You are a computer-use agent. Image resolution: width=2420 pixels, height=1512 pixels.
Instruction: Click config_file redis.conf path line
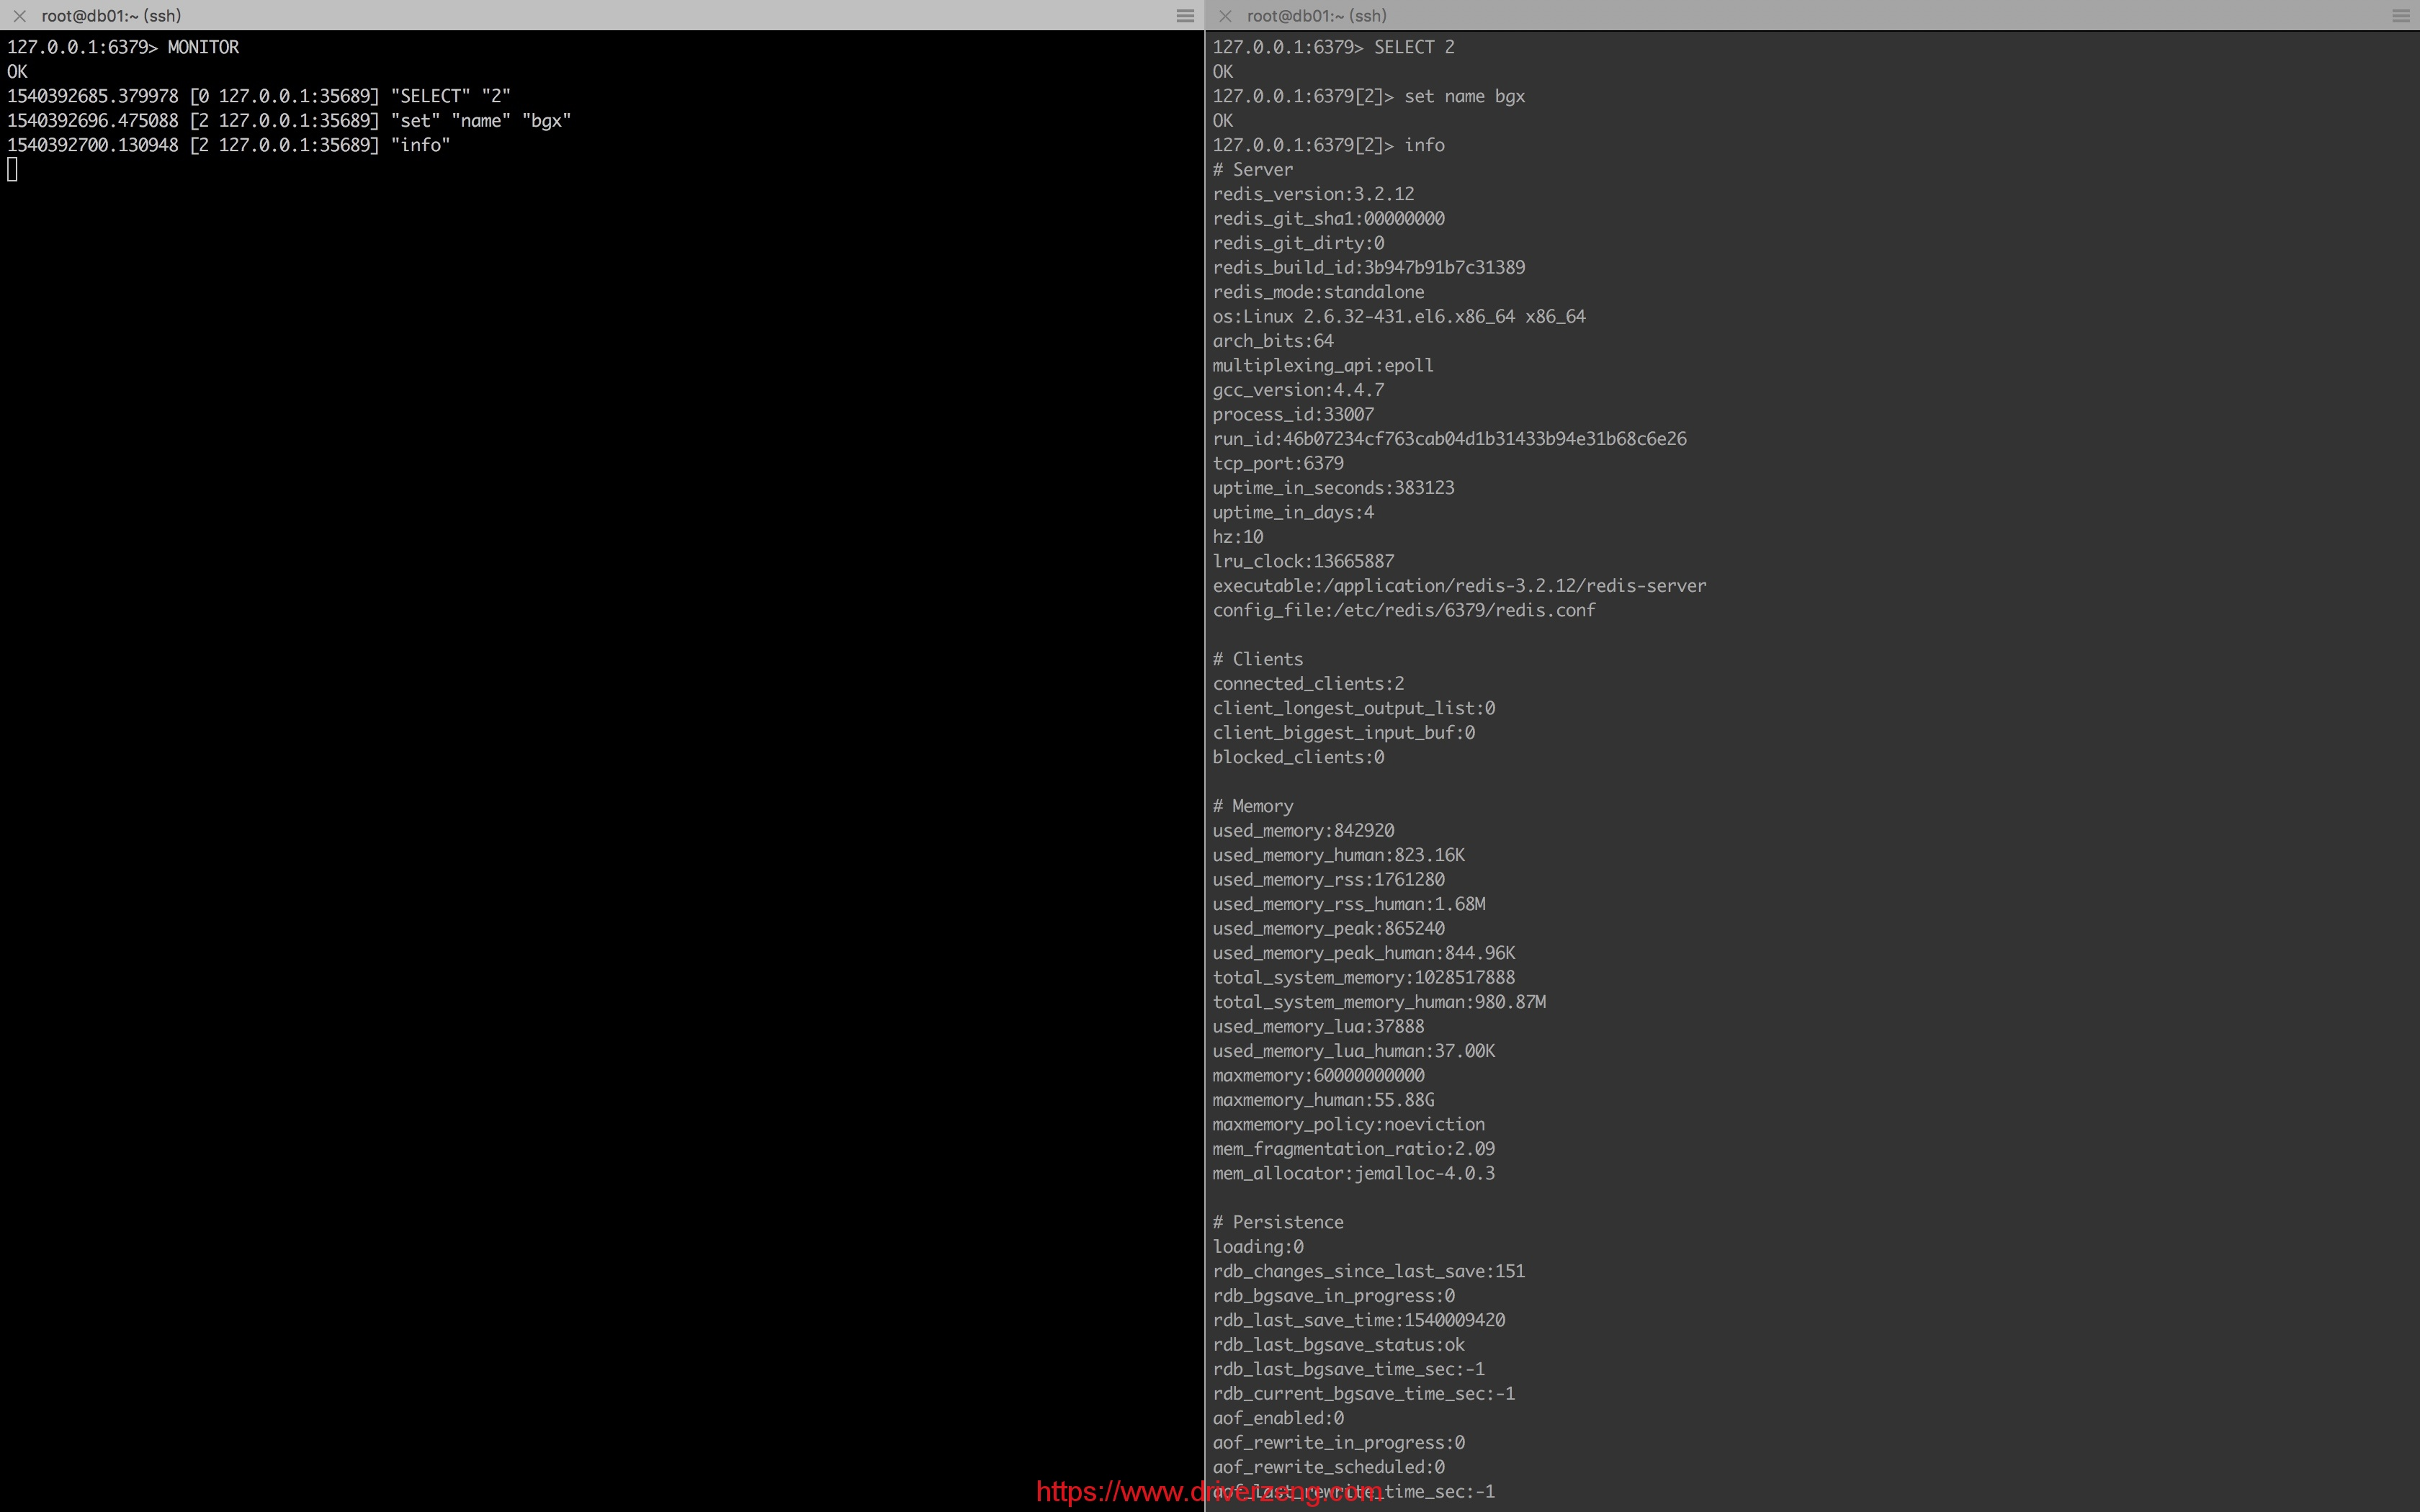coord(1404,610)
